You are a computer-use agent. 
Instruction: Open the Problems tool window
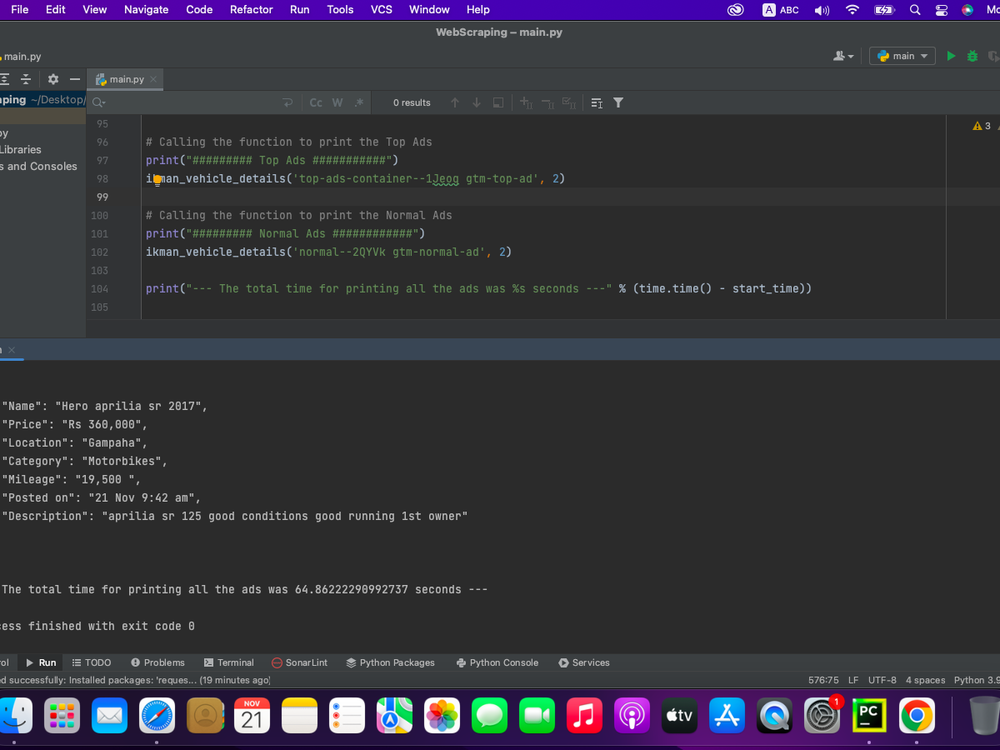point(158,662)
